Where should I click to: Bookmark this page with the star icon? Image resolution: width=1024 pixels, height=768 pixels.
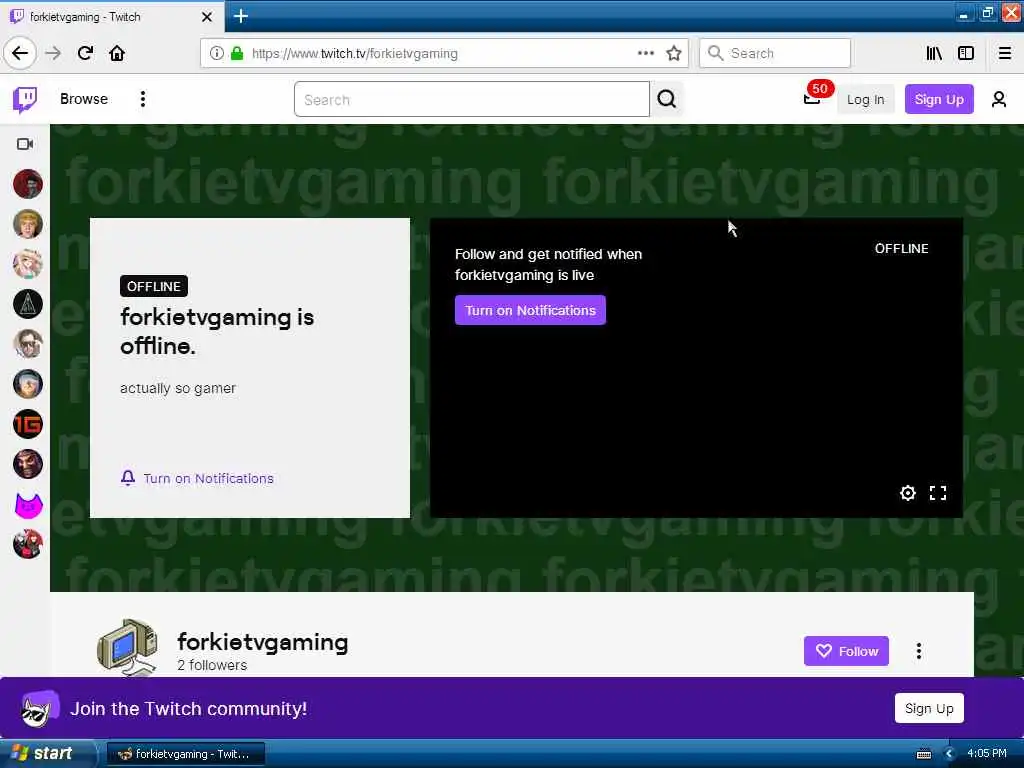(674, 54)
